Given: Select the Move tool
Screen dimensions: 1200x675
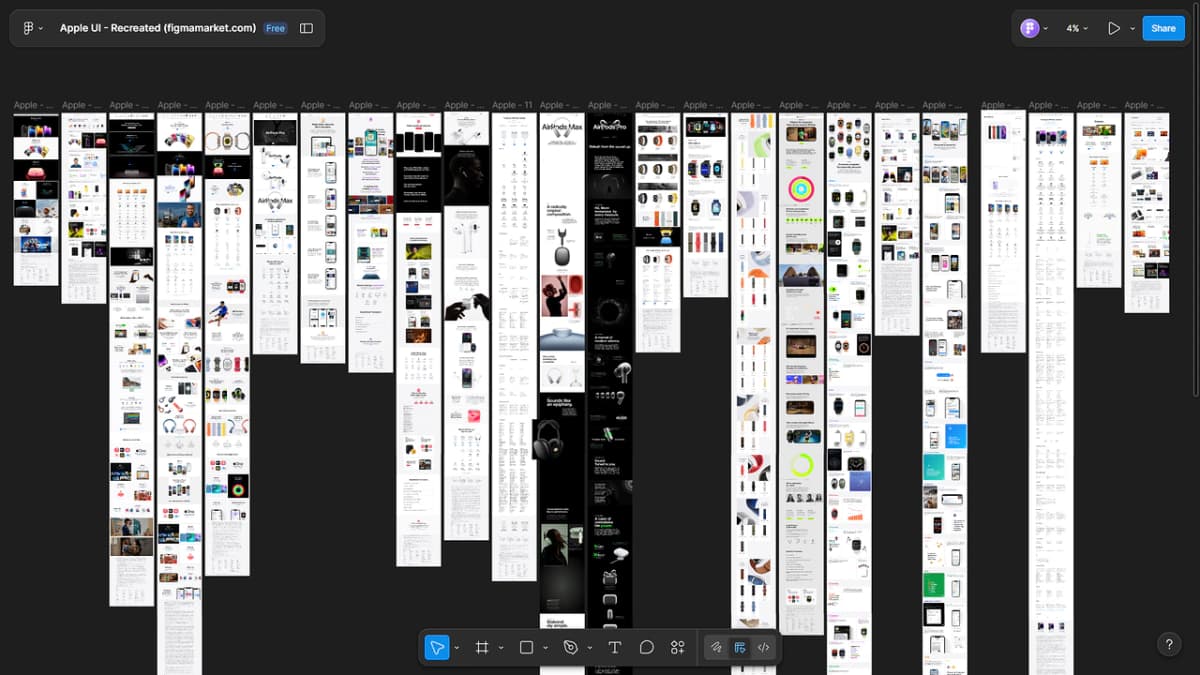Looking at the screenshot, I should [x=437, y=648].
